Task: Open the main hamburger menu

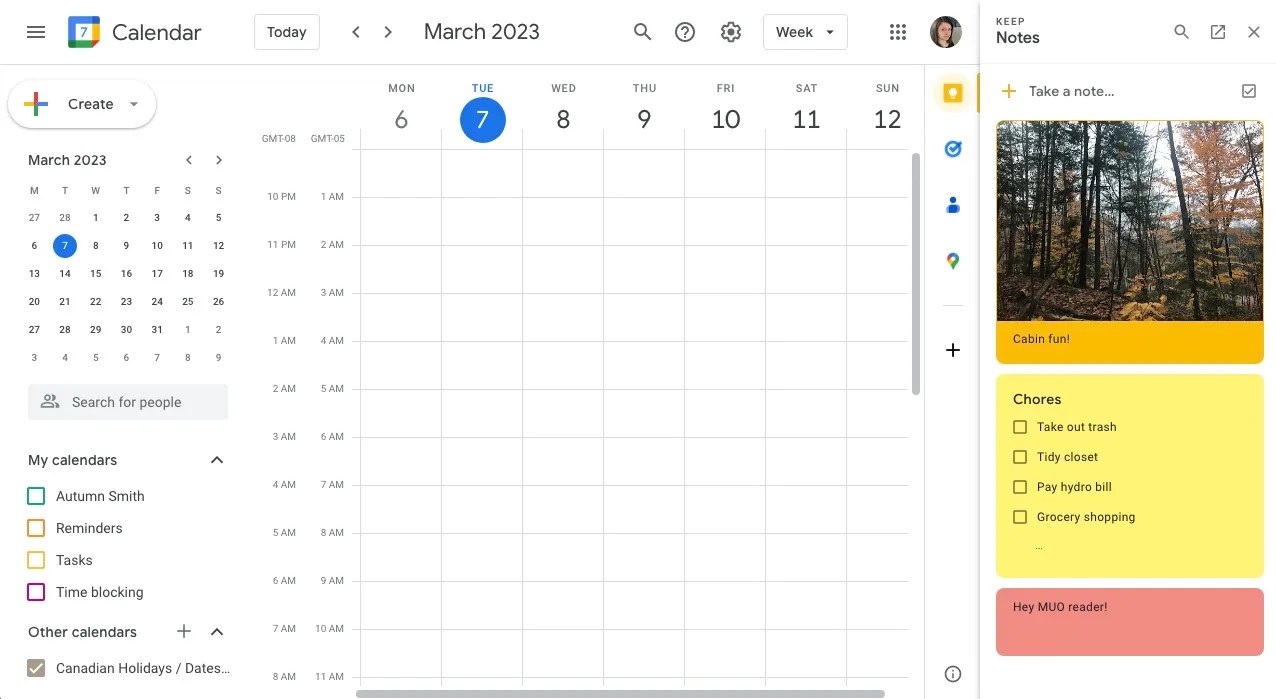Action: (36, 31)
